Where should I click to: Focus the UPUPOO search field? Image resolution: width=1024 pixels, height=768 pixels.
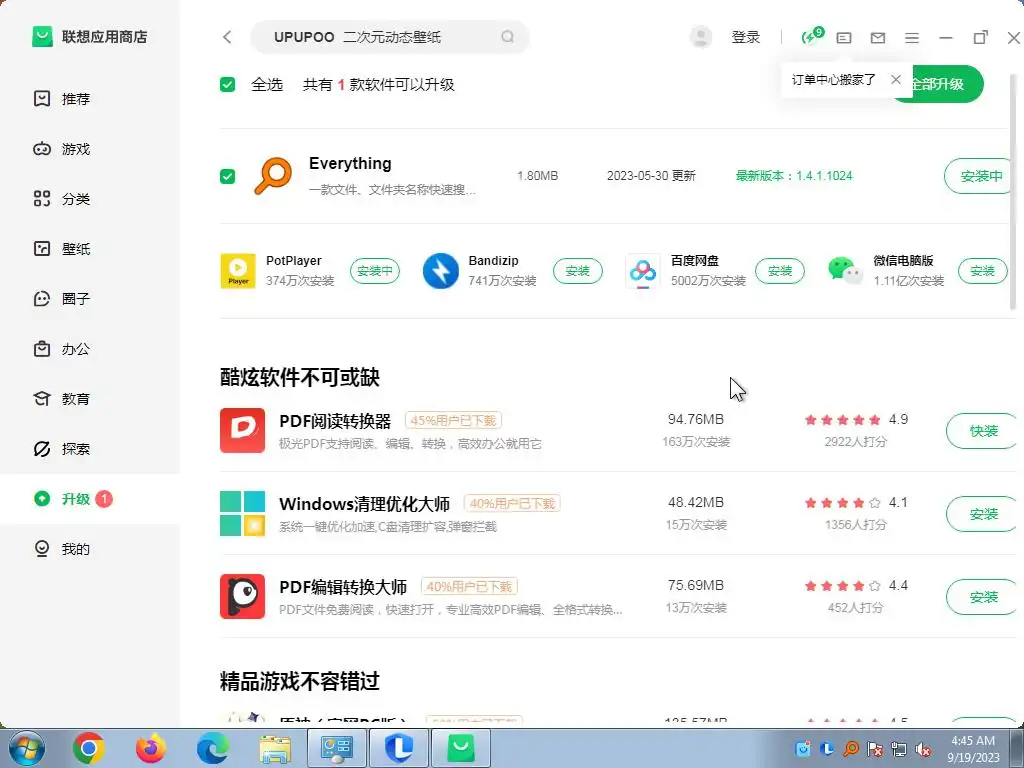coord(389,37)
